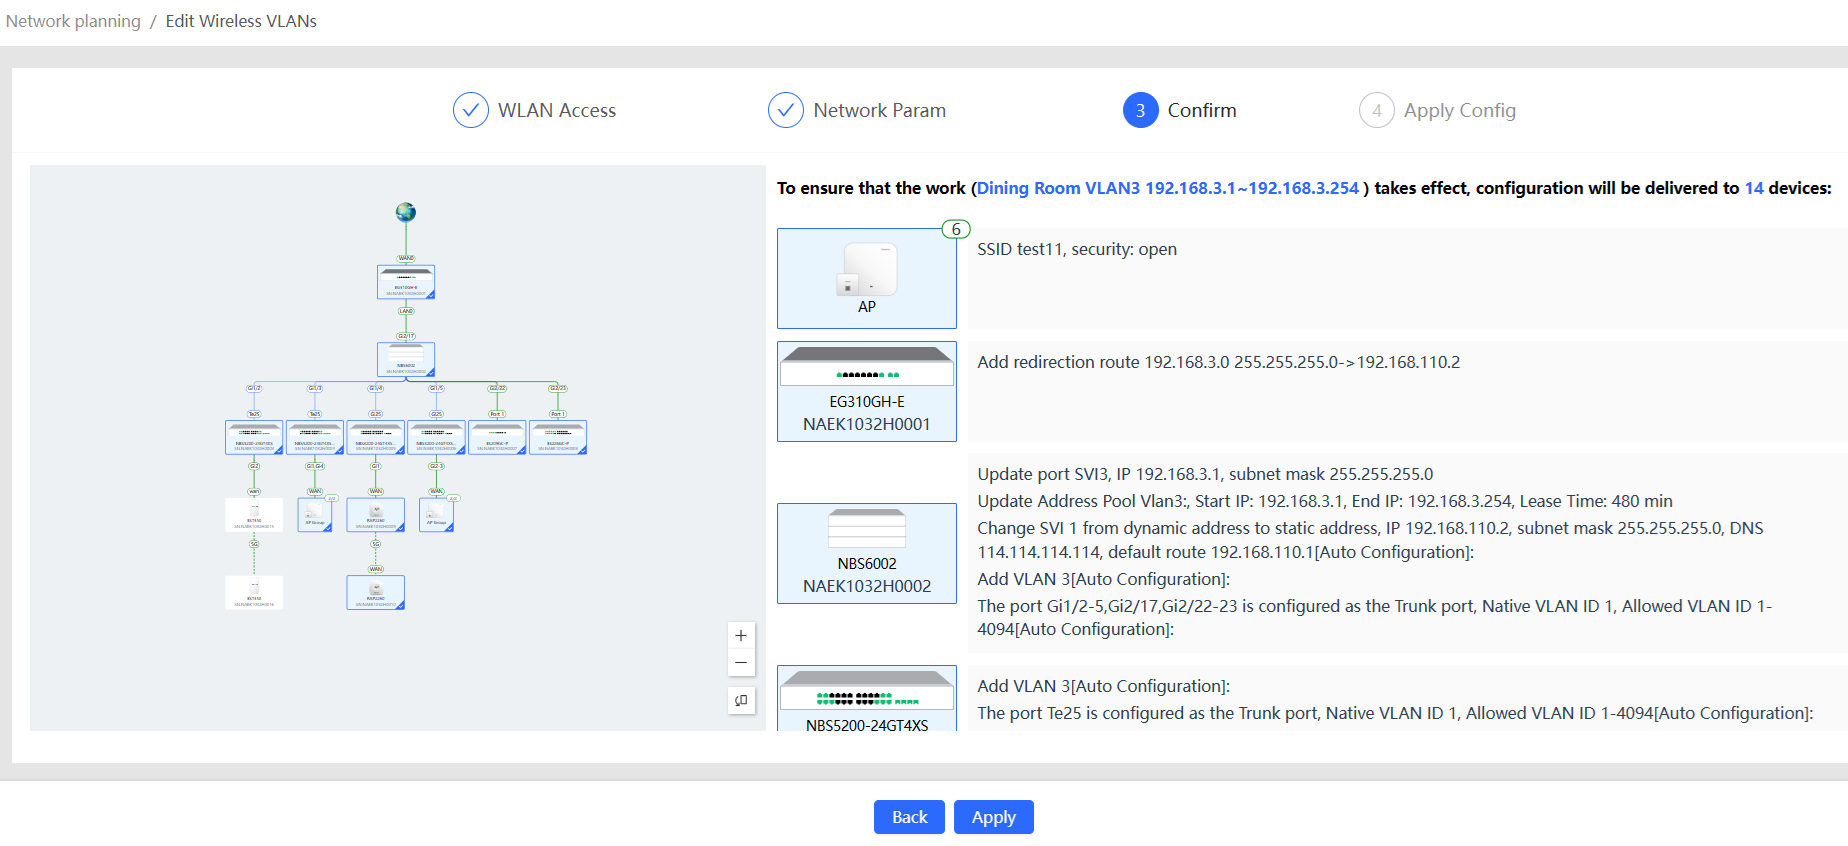
Task: Click the Dining Room VLAN3 link text
Action: coord(1167,188)
